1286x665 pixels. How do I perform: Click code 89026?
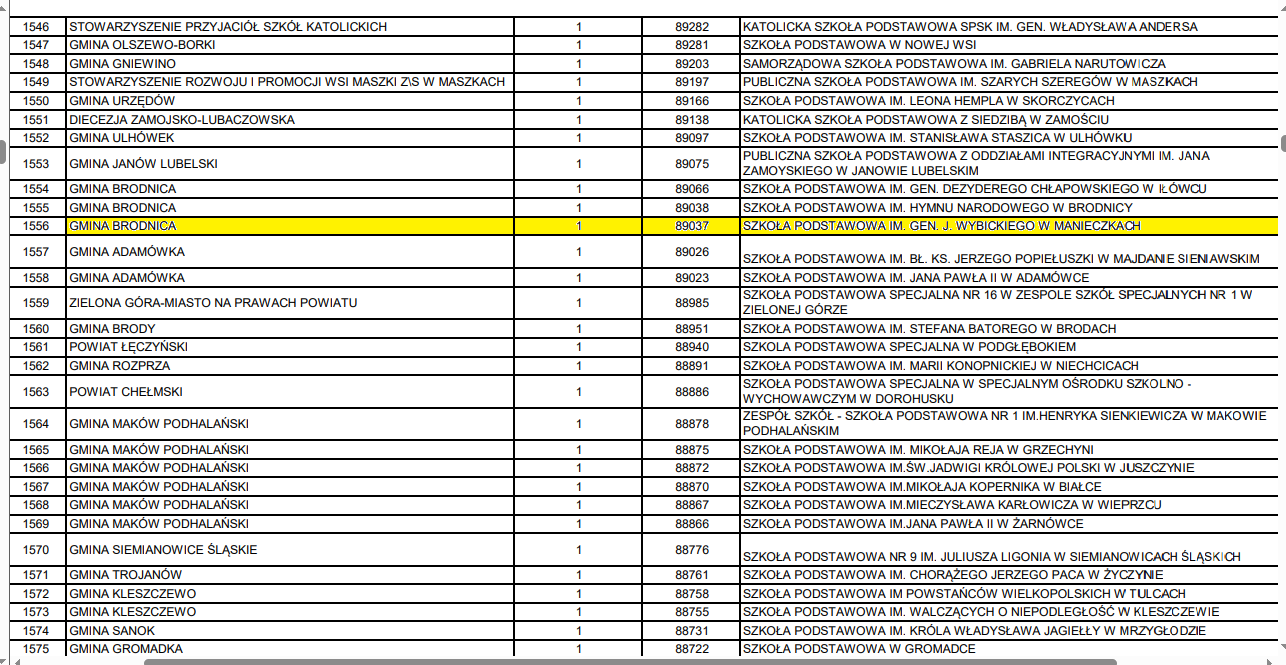click(691, 252)
